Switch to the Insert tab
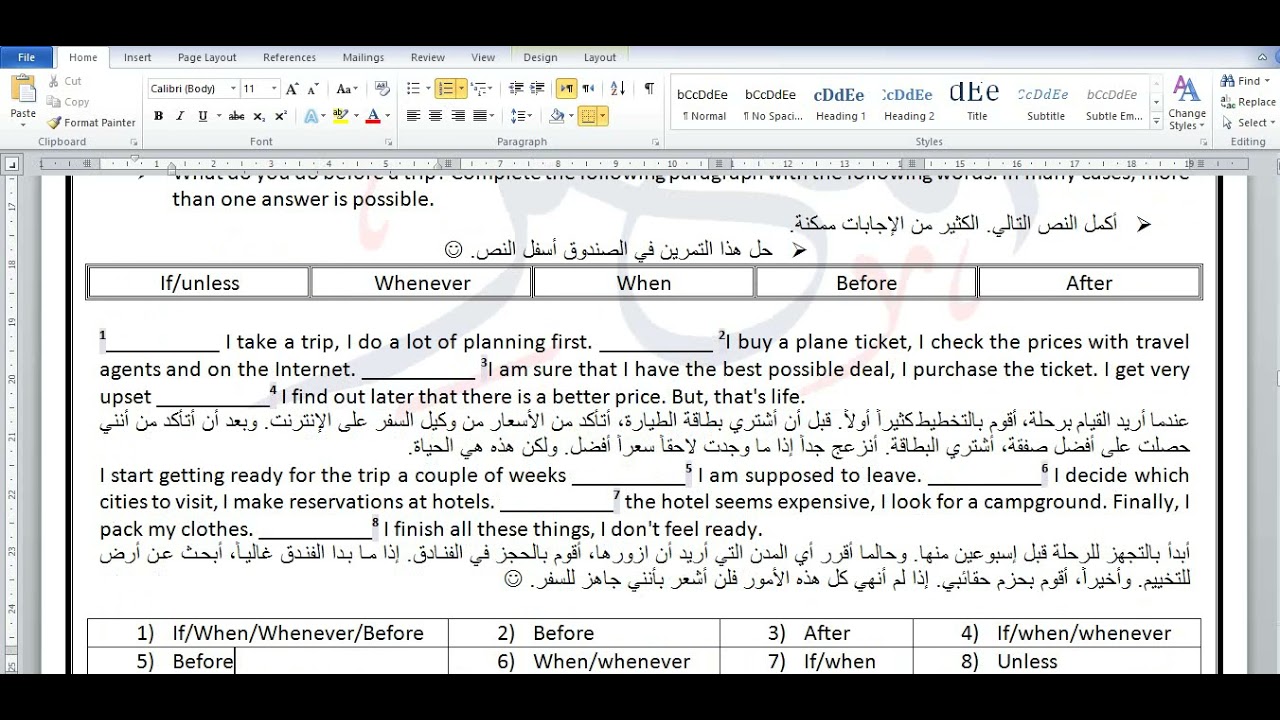 [138, 57]
